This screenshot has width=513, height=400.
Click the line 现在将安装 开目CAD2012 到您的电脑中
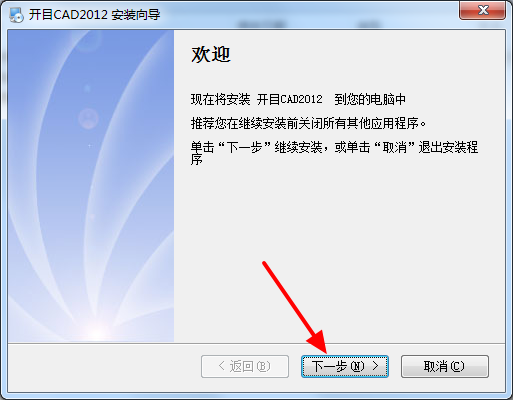click(x=298, y=99)
